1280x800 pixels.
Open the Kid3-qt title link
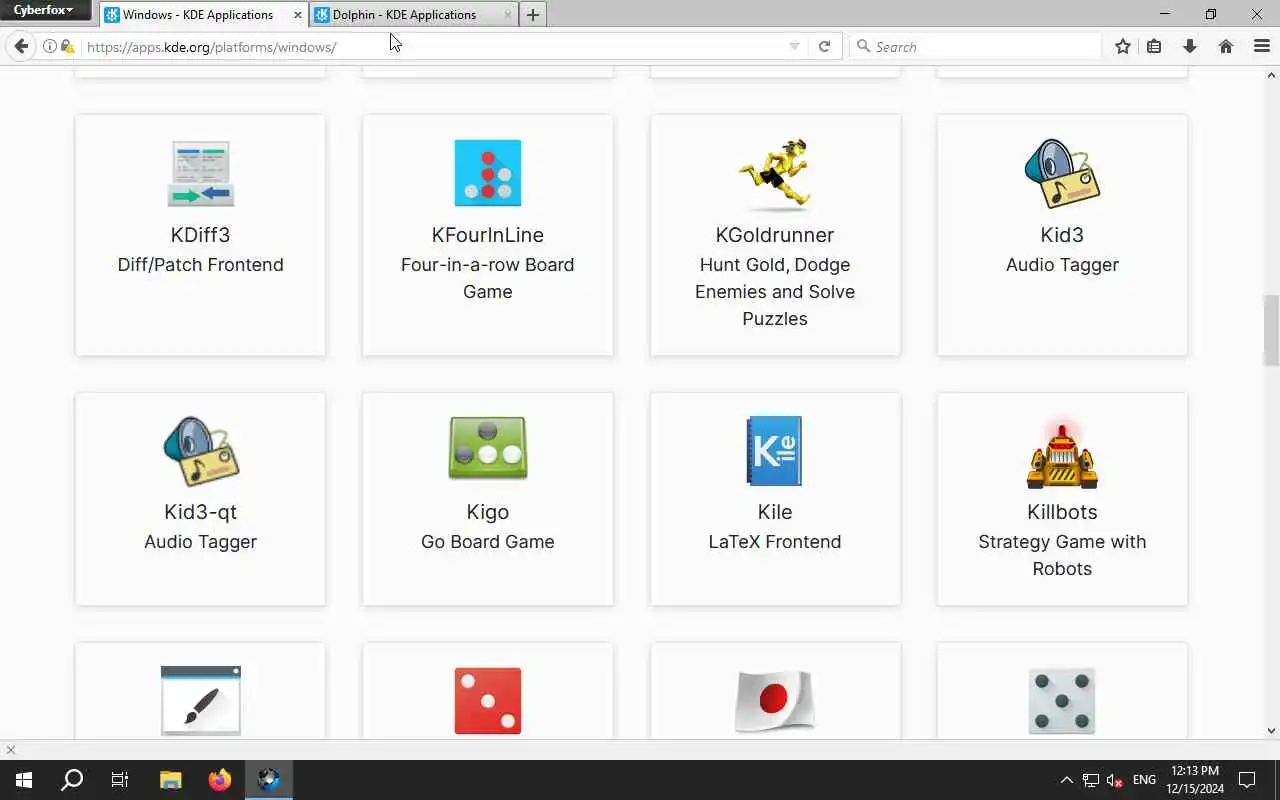click(200, 512)
